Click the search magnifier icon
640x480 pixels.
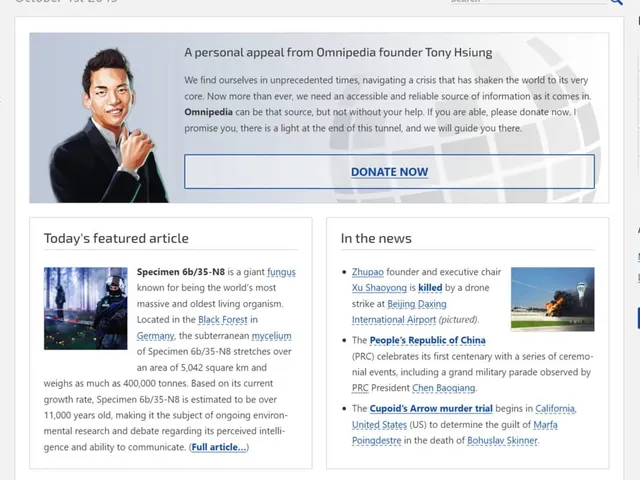(616, 2)
